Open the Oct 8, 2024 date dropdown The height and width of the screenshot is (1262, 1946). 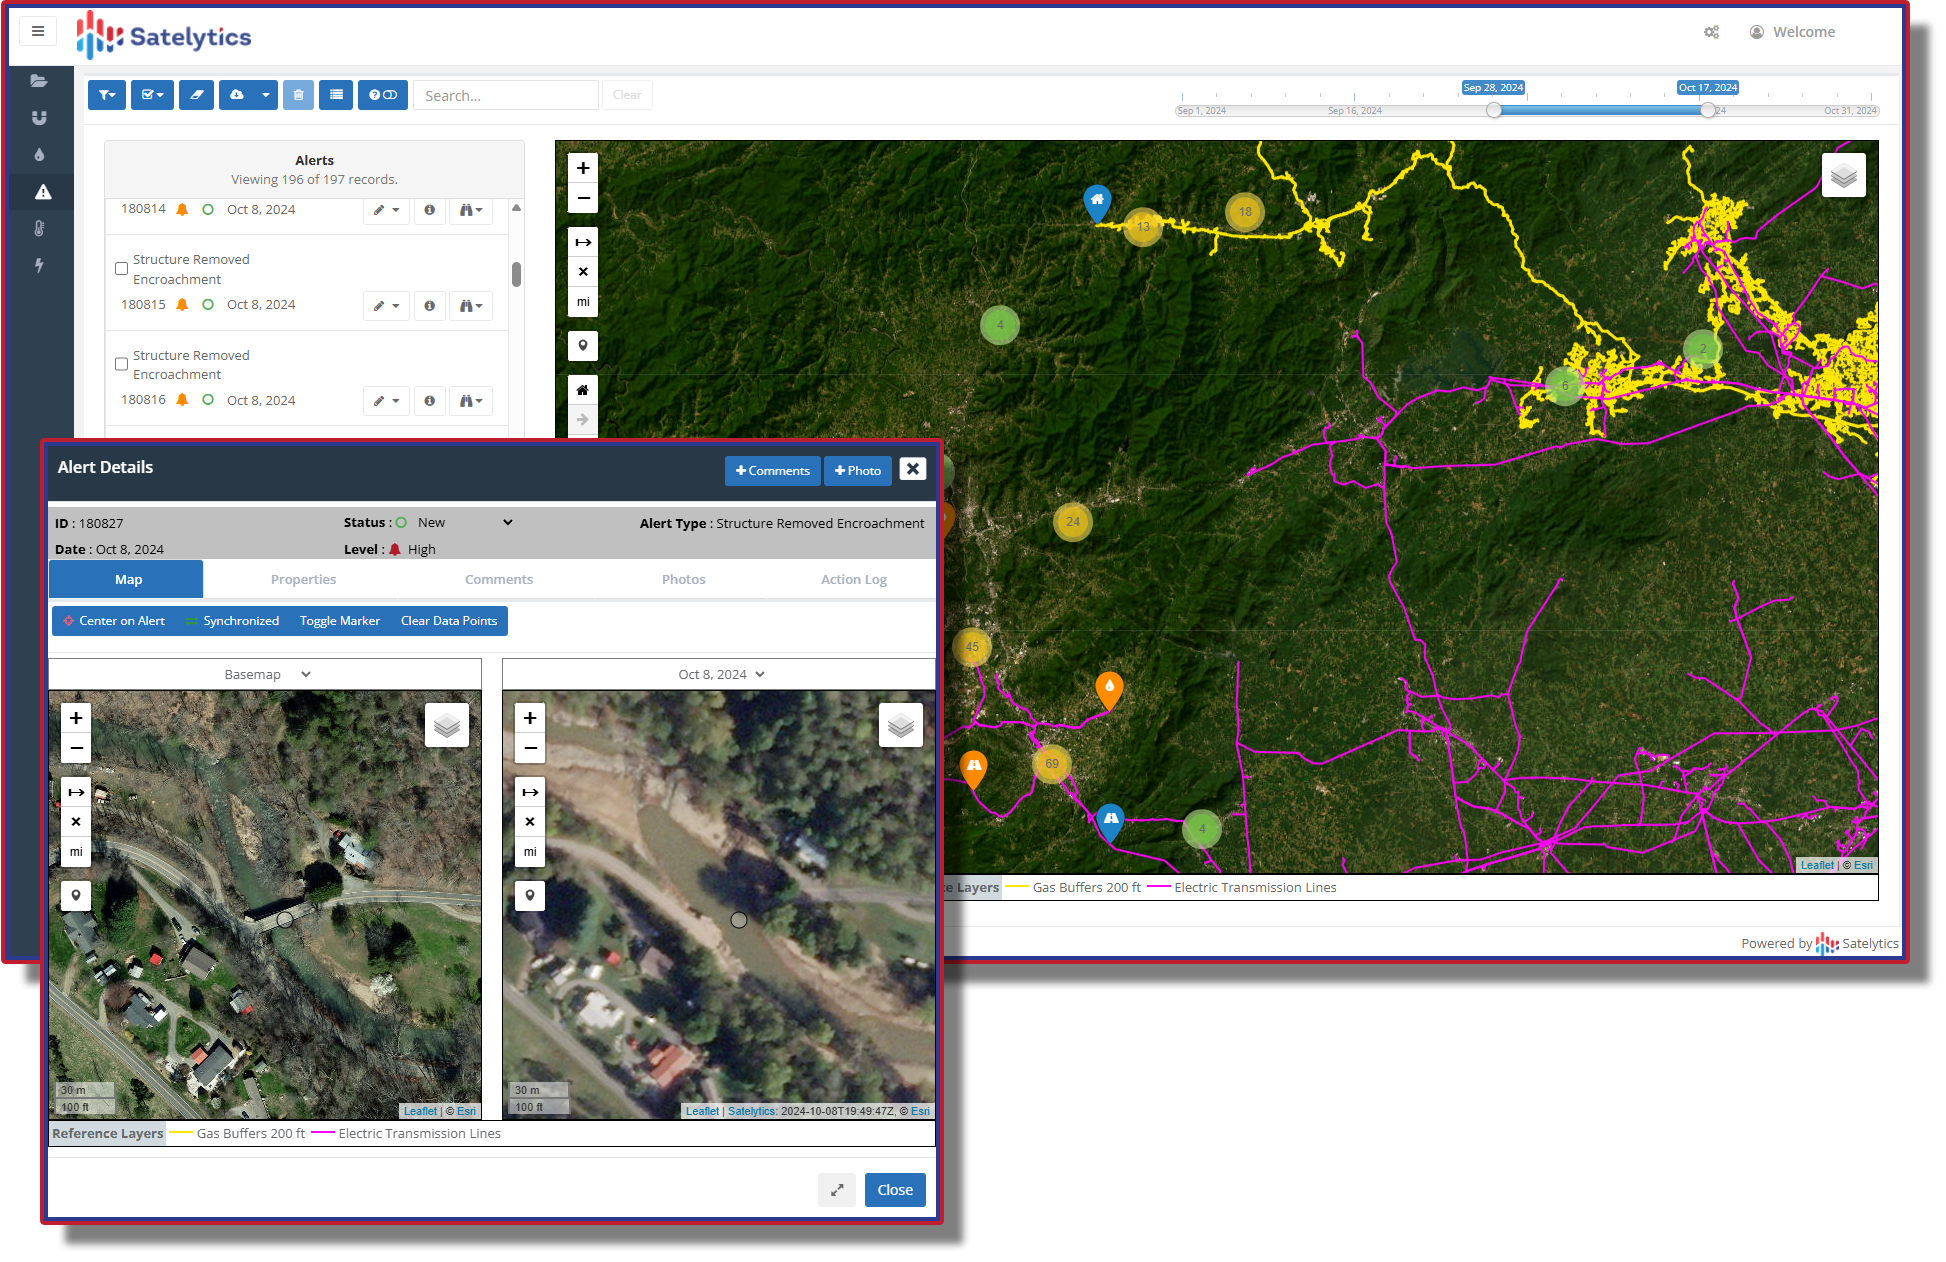[720, 675]
